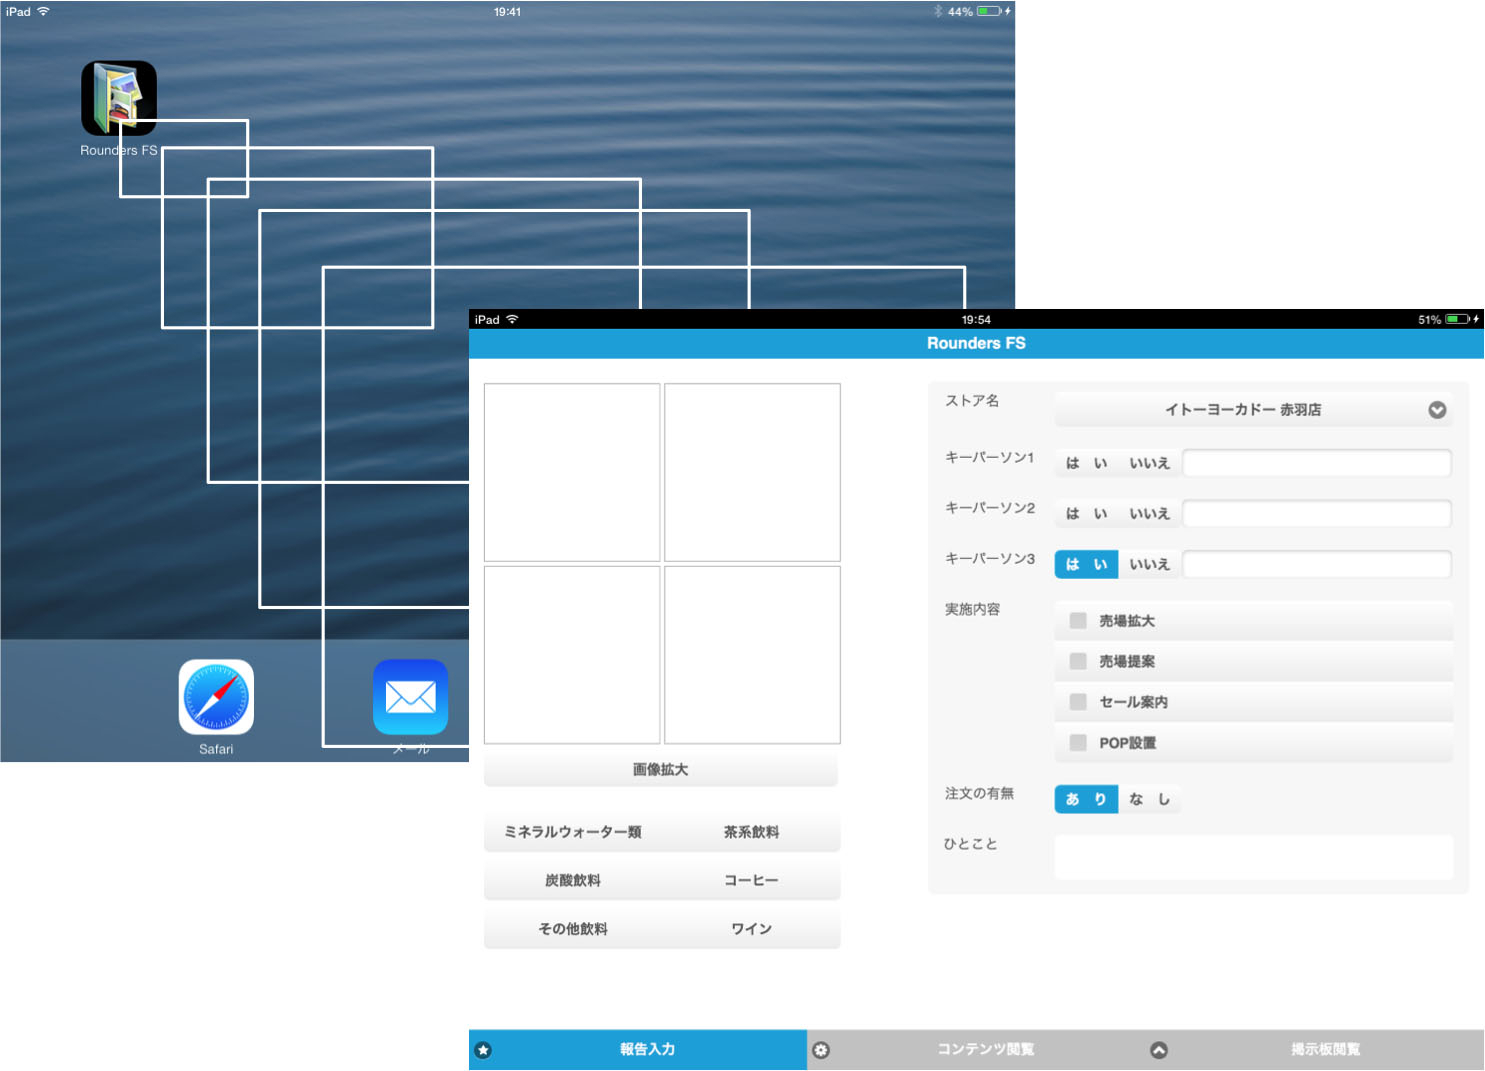Check the POP設置 checkbox
Image resolution: width=1485 pixels, height=1071 pixels.
(x=1078, y=743)
